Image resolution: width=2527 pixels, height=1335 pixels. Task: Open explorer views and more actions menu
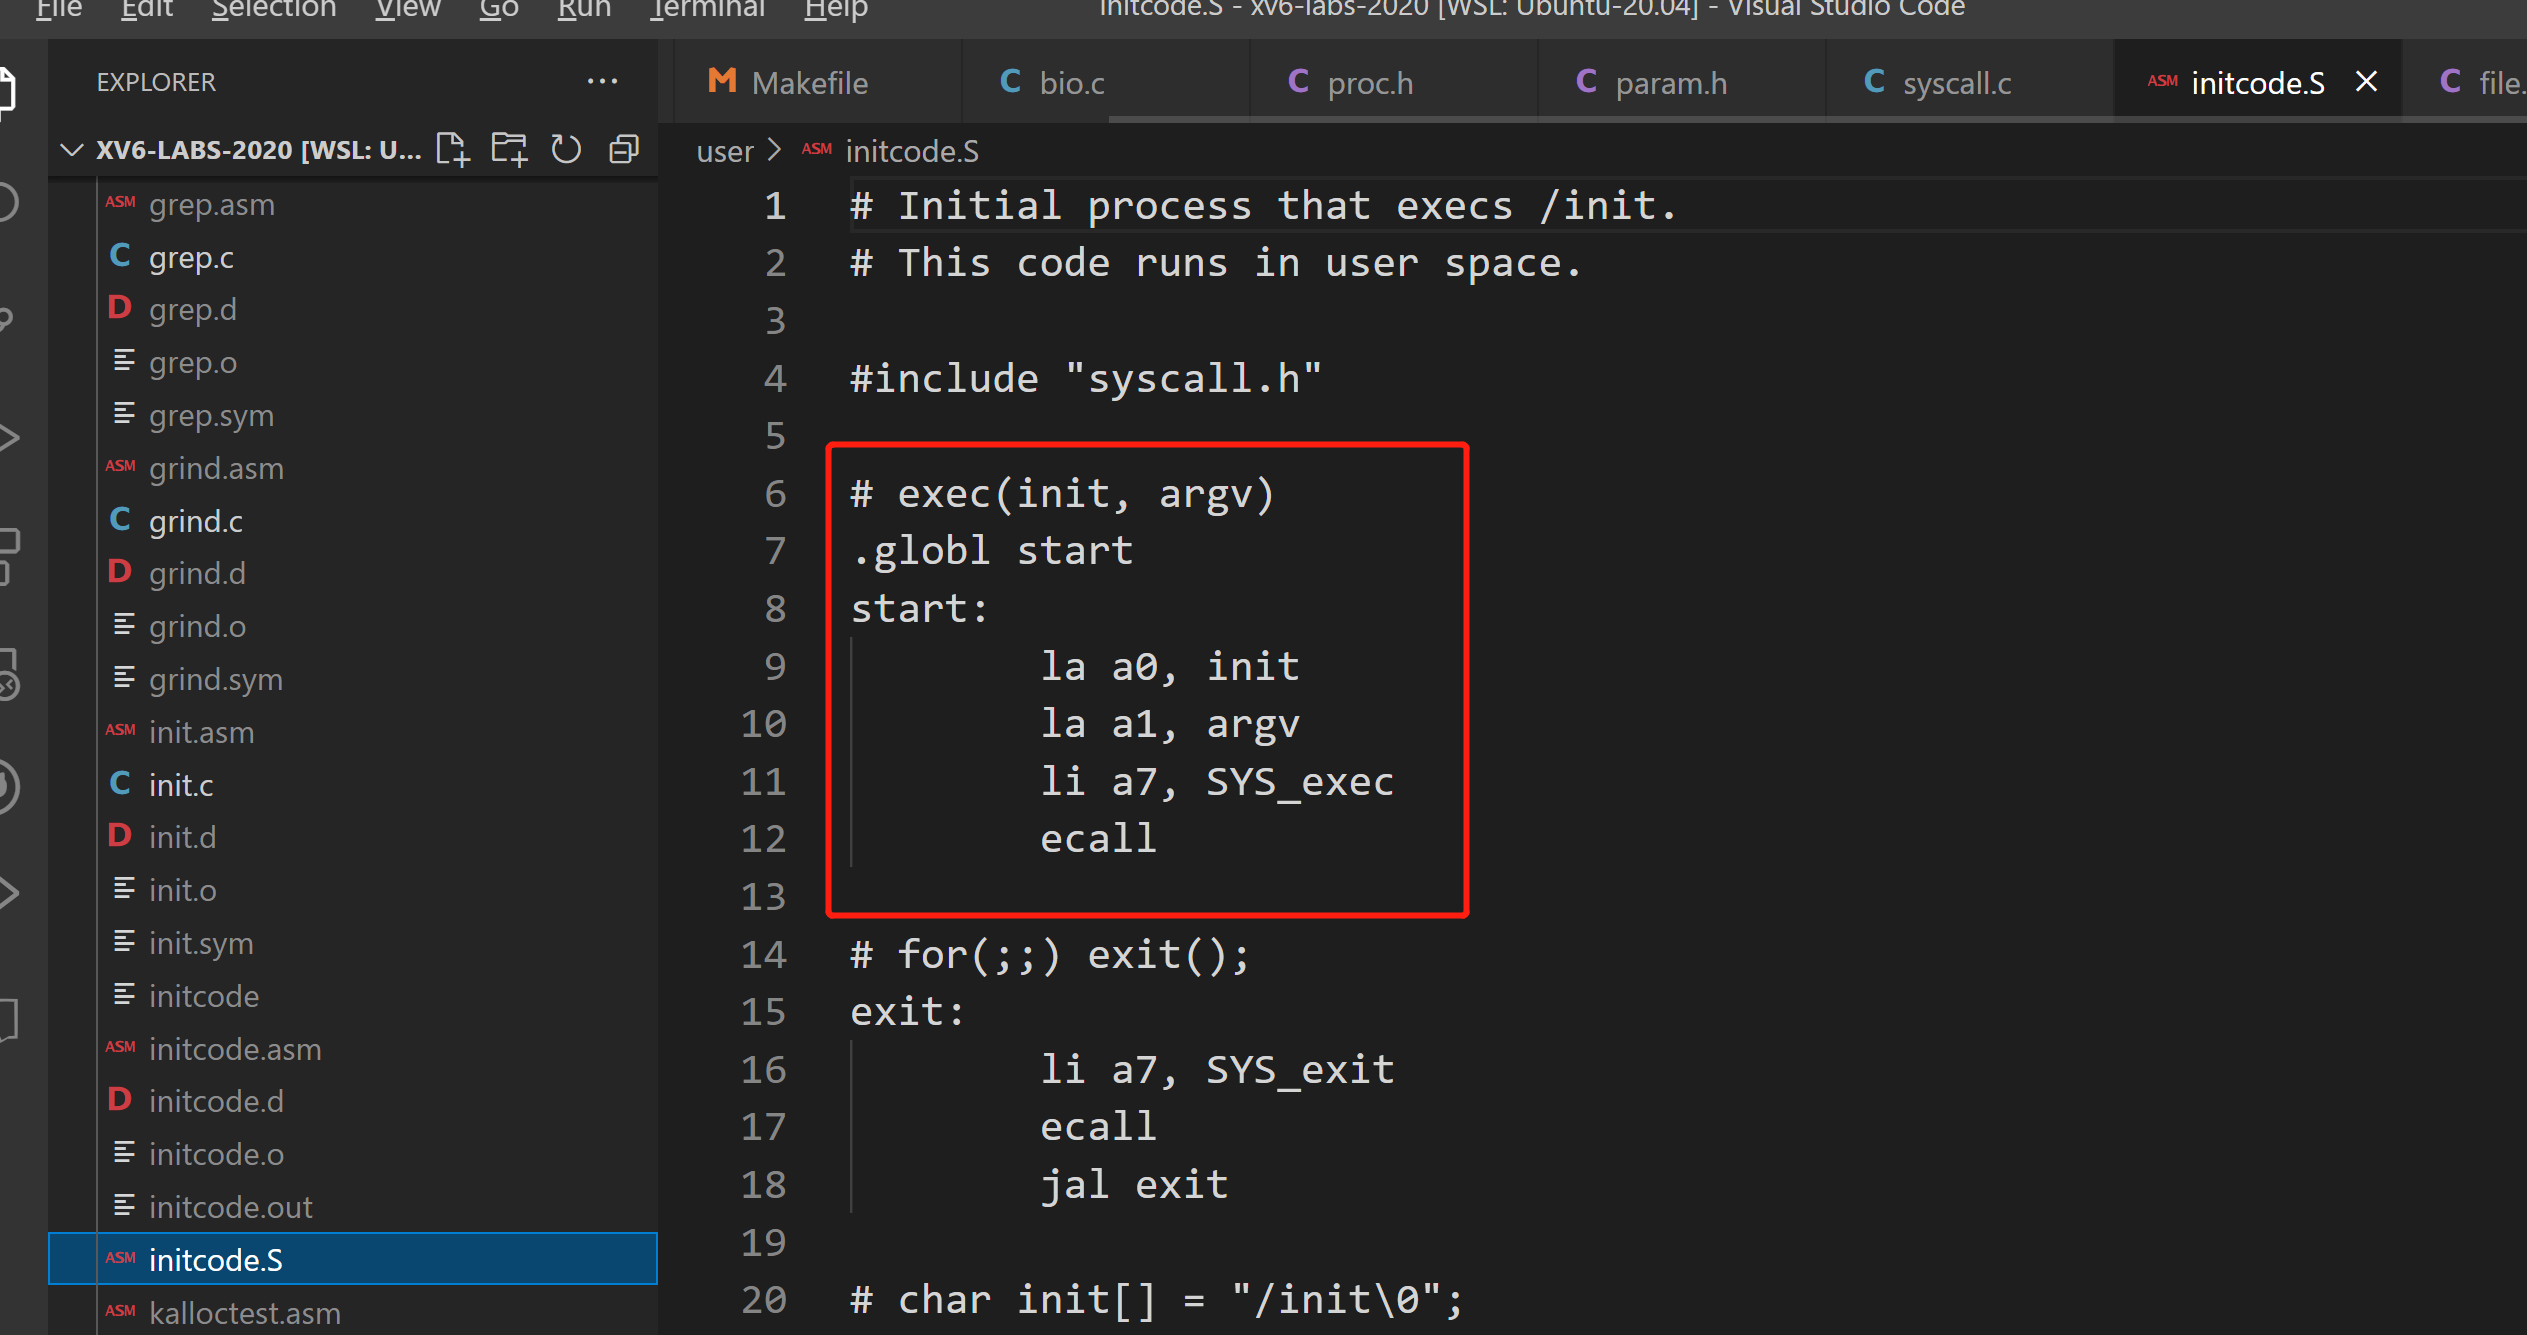pyautogui.click(x=602, y=82)
